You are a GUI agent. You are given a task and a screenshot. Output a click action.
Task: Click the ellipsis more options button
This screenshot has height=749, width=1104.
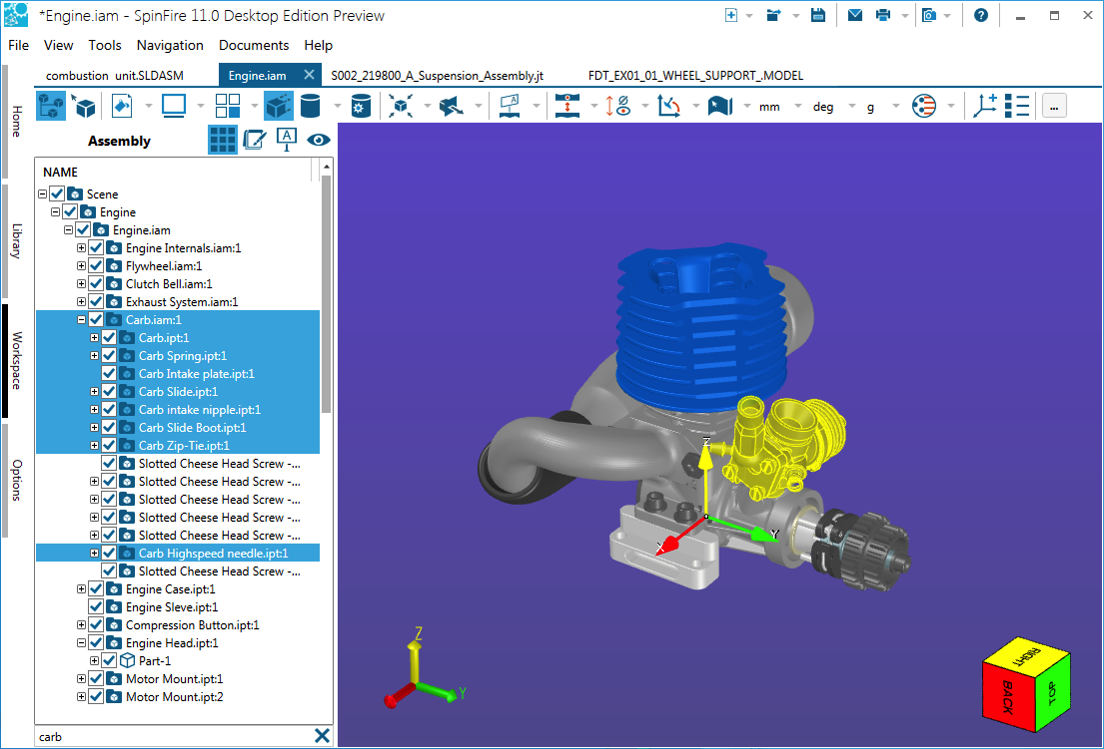pyautogui.click(x=1054, y=106)
